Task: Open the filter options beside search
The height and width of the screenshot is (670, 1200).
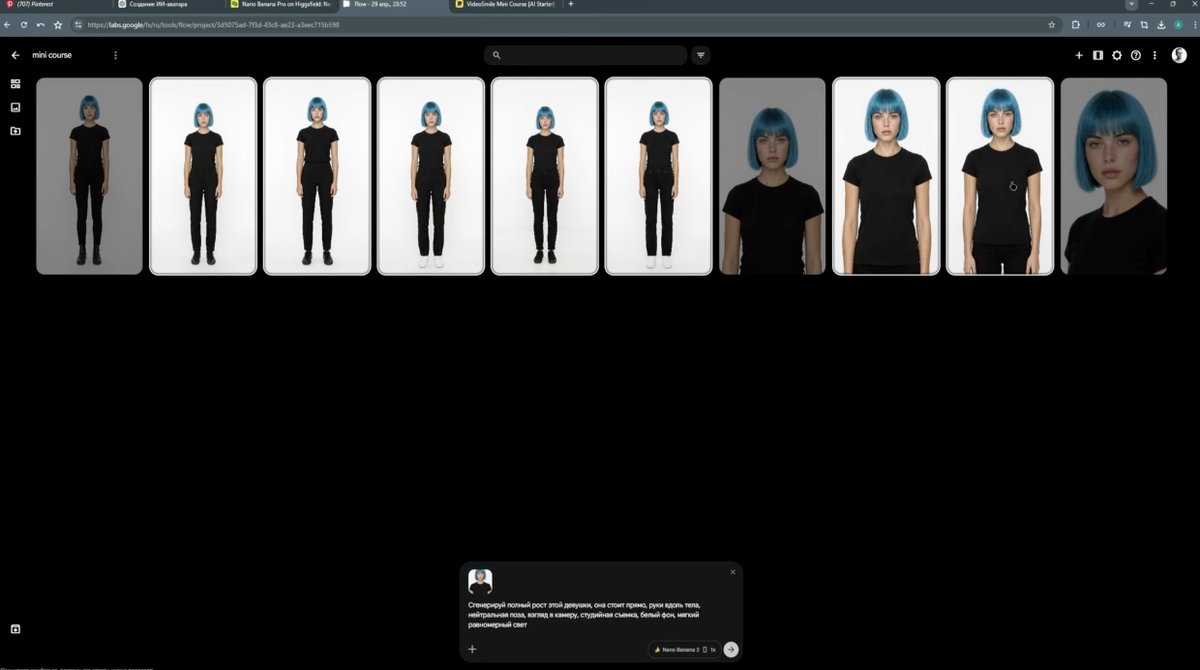Action: tap(701, 55)
